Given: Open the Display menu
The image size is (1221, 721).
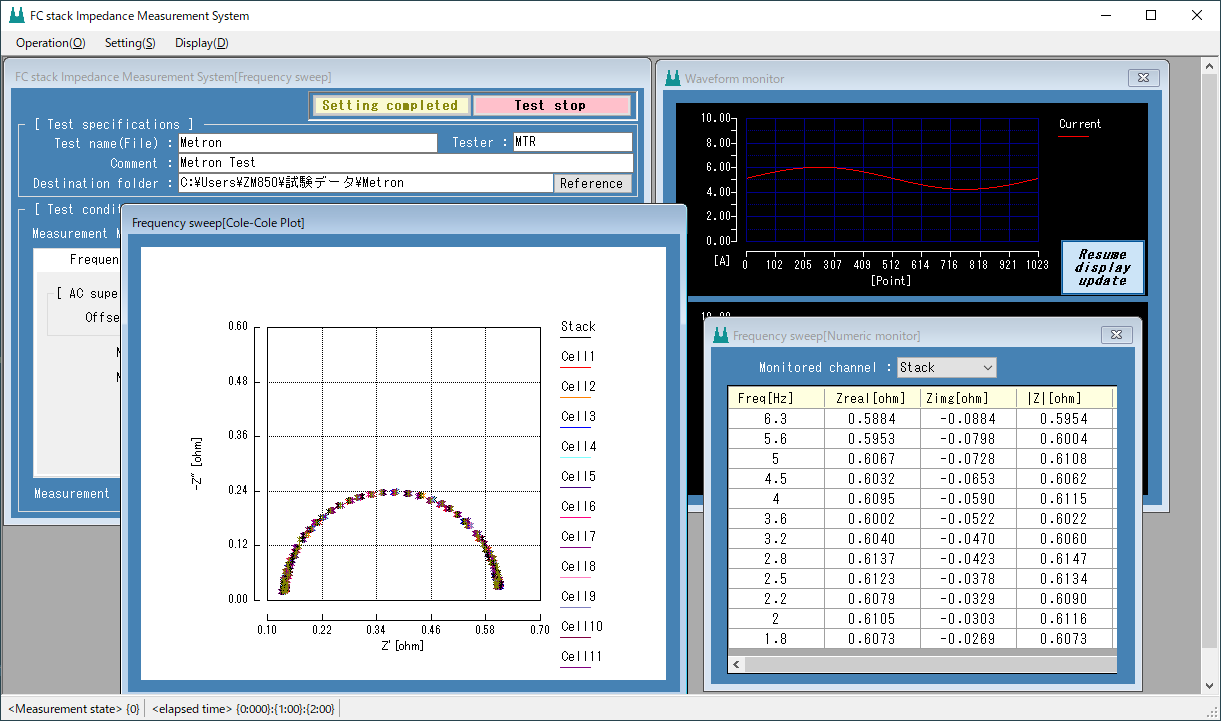Looking at the screenshot, I should (x=202, y=43).
